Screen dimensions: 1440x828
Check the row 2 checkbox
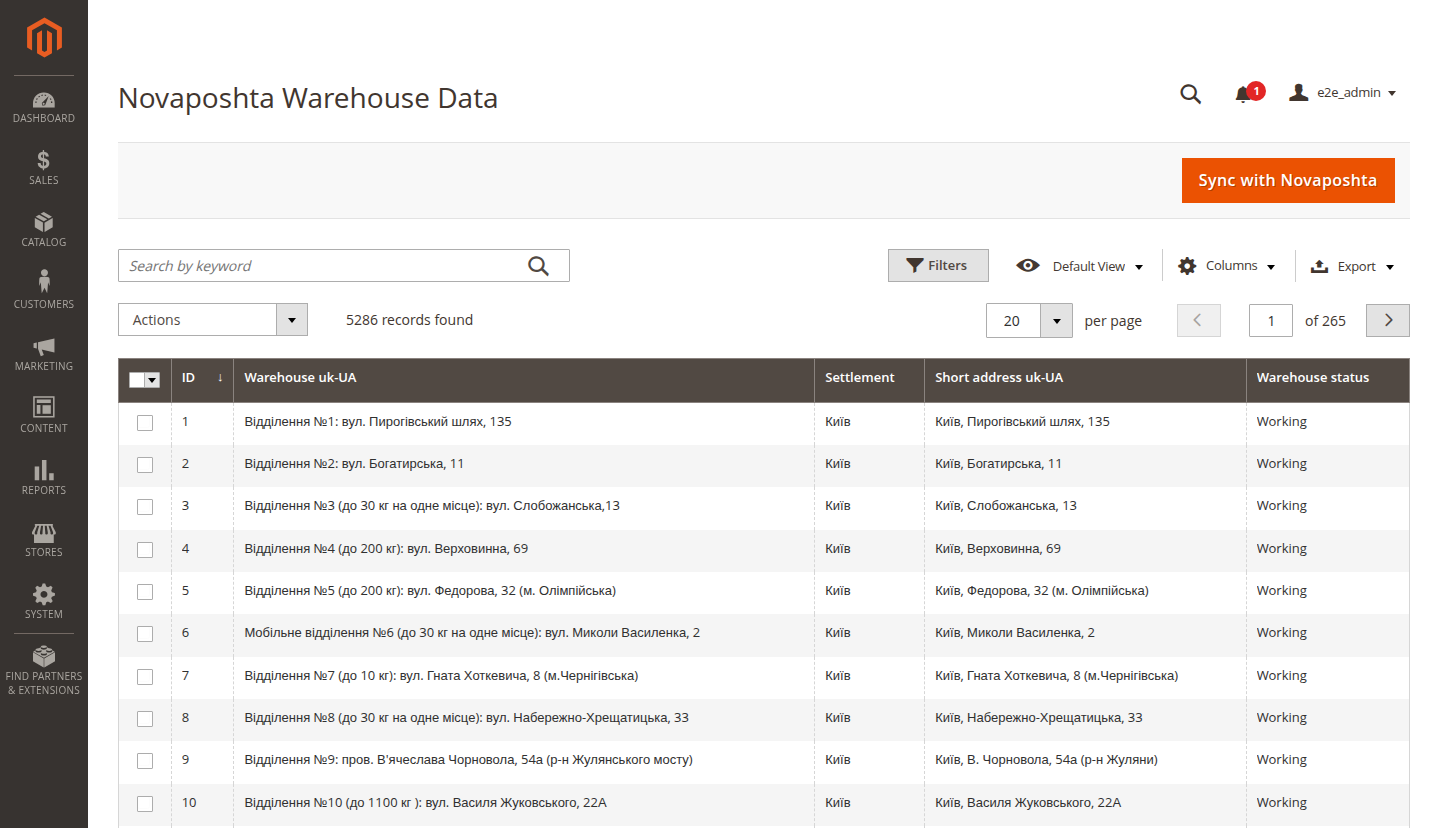(x=145, y=464)
